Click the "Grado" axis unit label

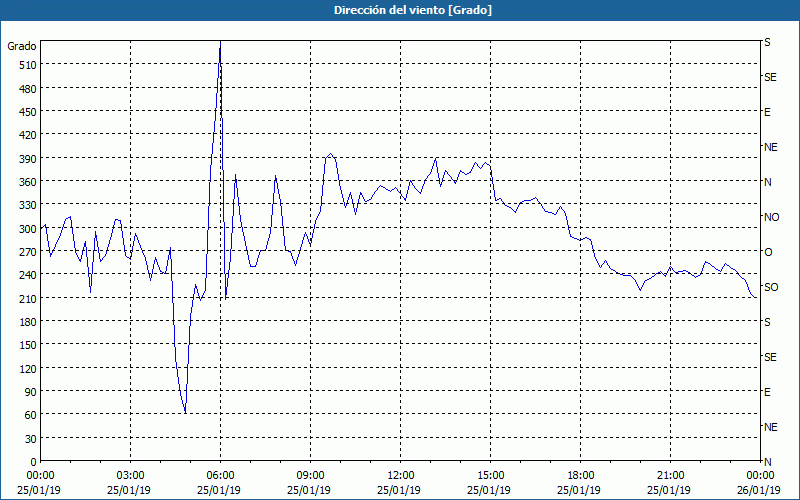click(22, 46)
